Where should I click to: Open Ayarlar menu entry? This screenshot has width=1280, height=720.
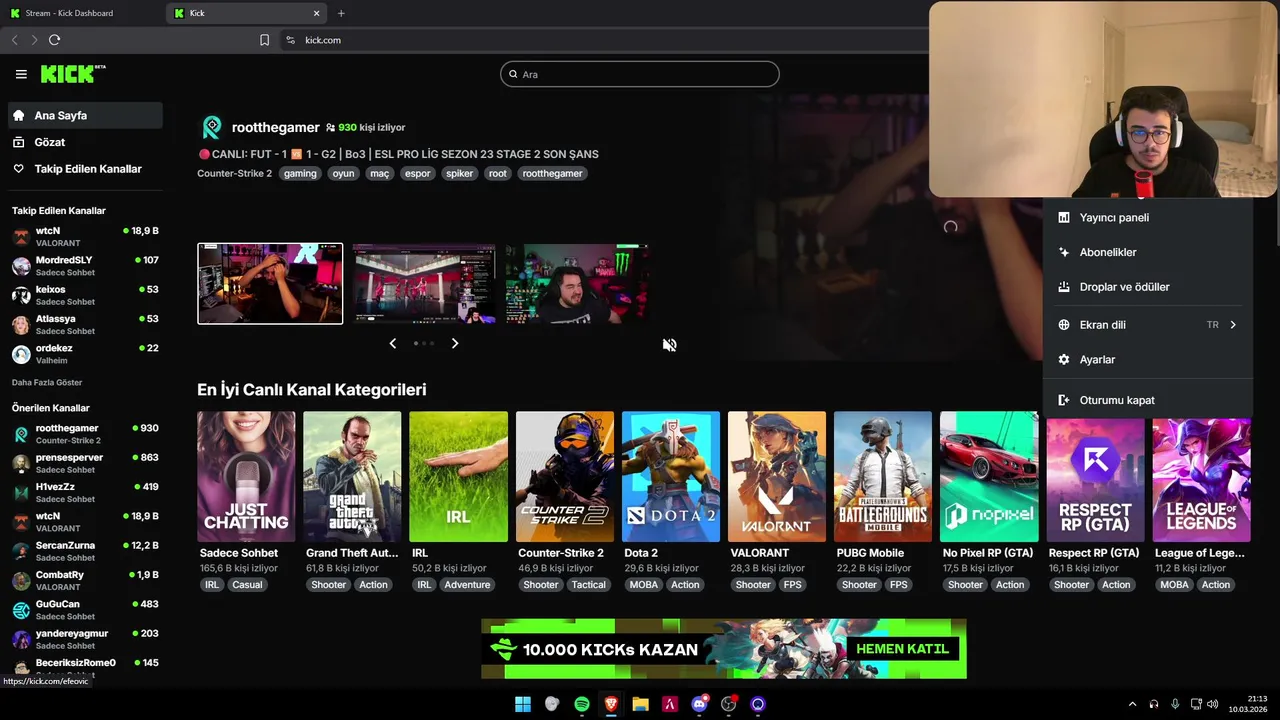(x=1148, y=360)
